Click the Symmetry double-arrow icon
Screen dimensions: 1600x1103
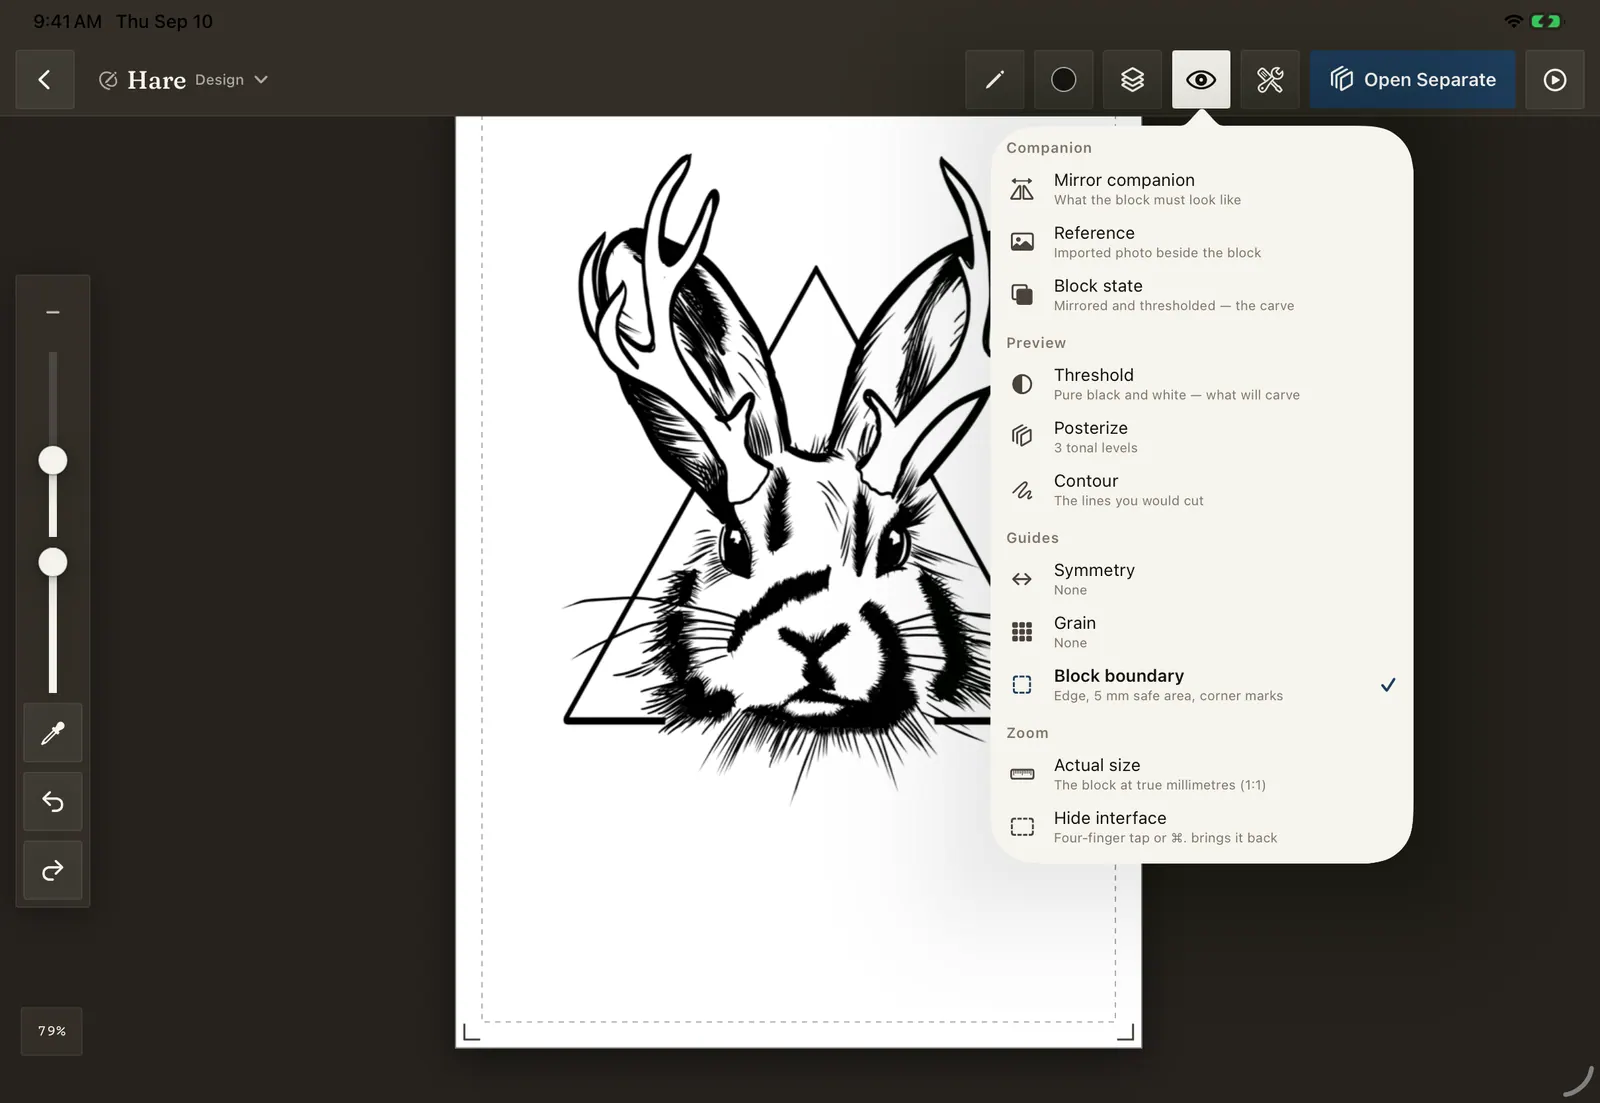[x=1022, y=579]
